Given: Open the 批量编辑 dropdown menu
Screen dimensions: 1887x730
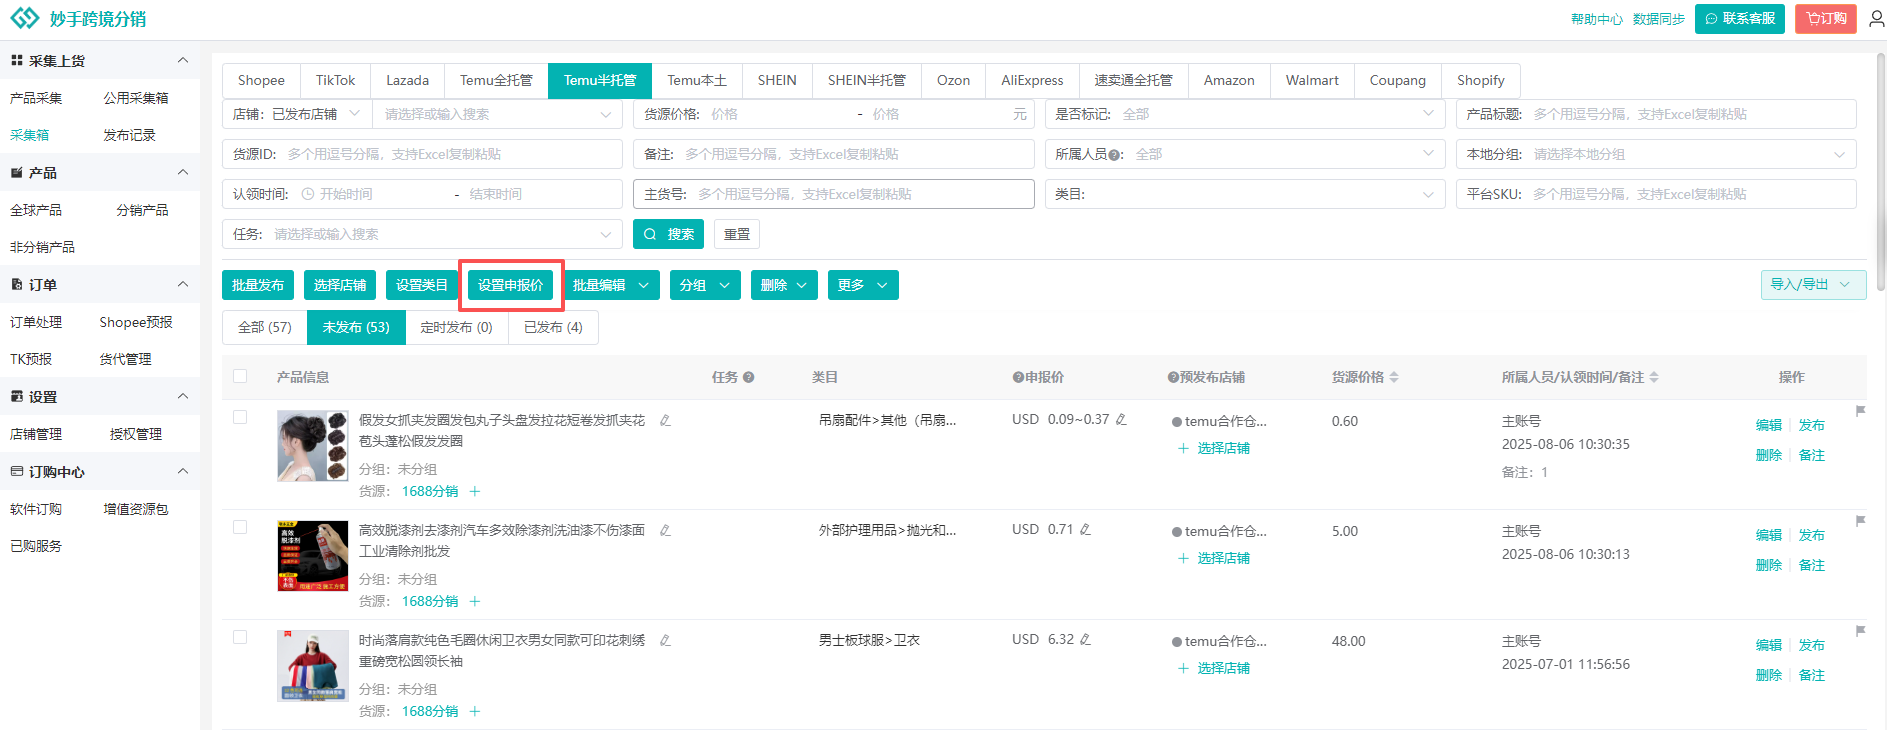Looking at the screenshot, I should pos(610,285).
